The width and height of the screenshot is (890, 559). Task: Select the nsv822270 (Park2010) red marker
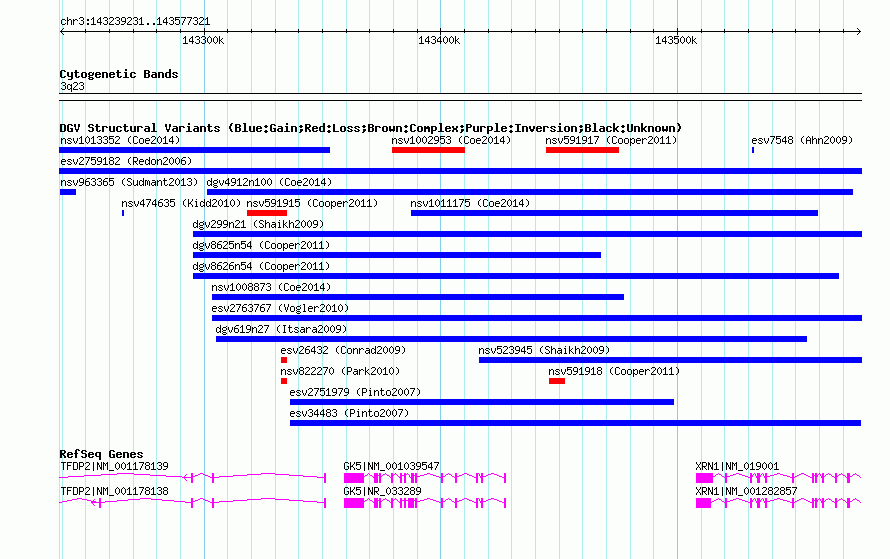pyautogui.click(x=284, y=381)
